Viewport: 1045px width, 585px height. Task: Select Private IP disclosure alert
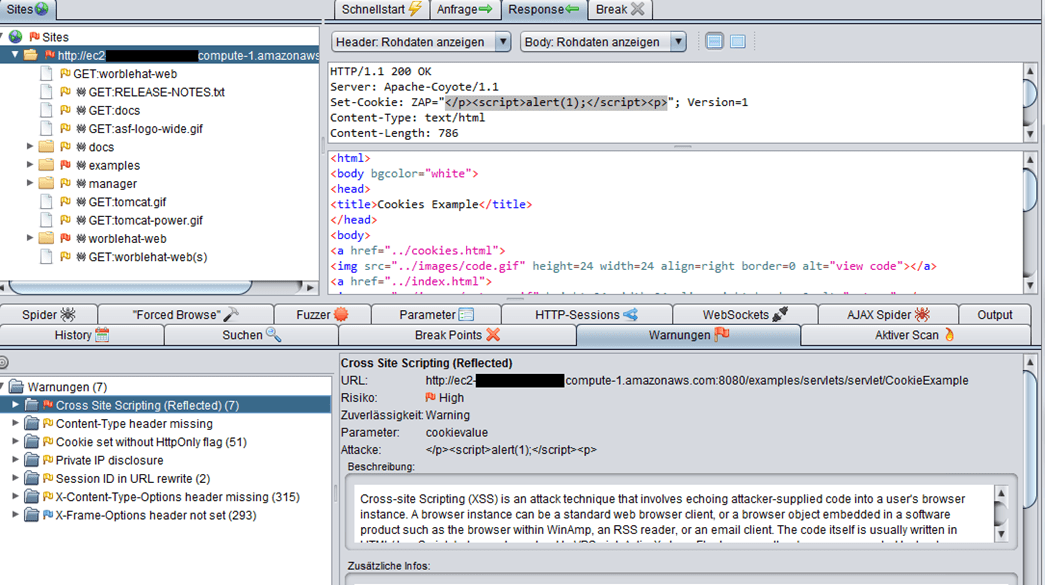tap(109, 460)
